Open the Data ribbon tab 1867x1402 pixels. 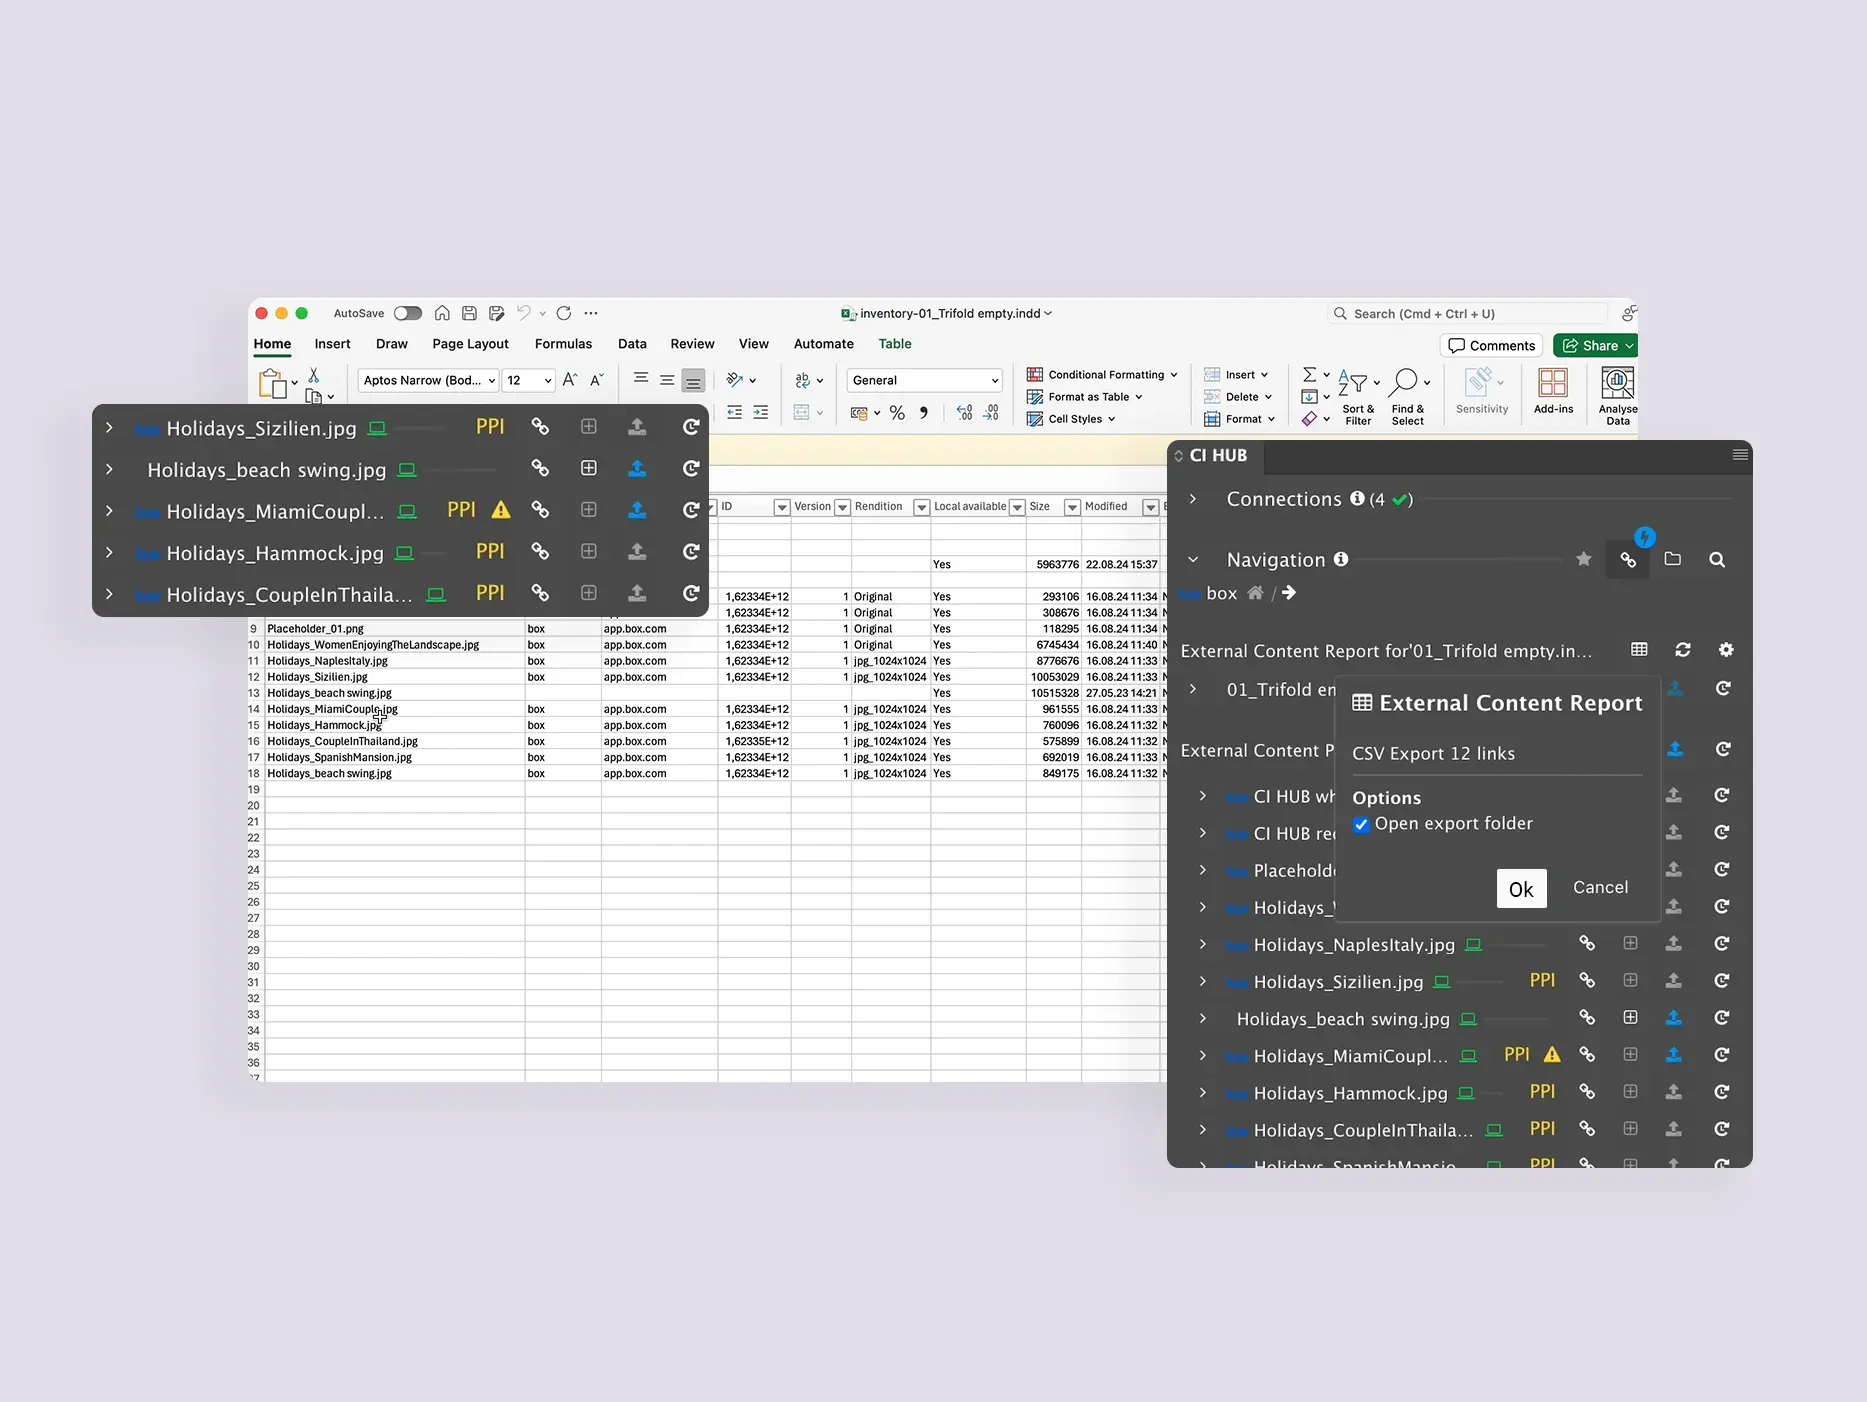(x=632, y=343)
